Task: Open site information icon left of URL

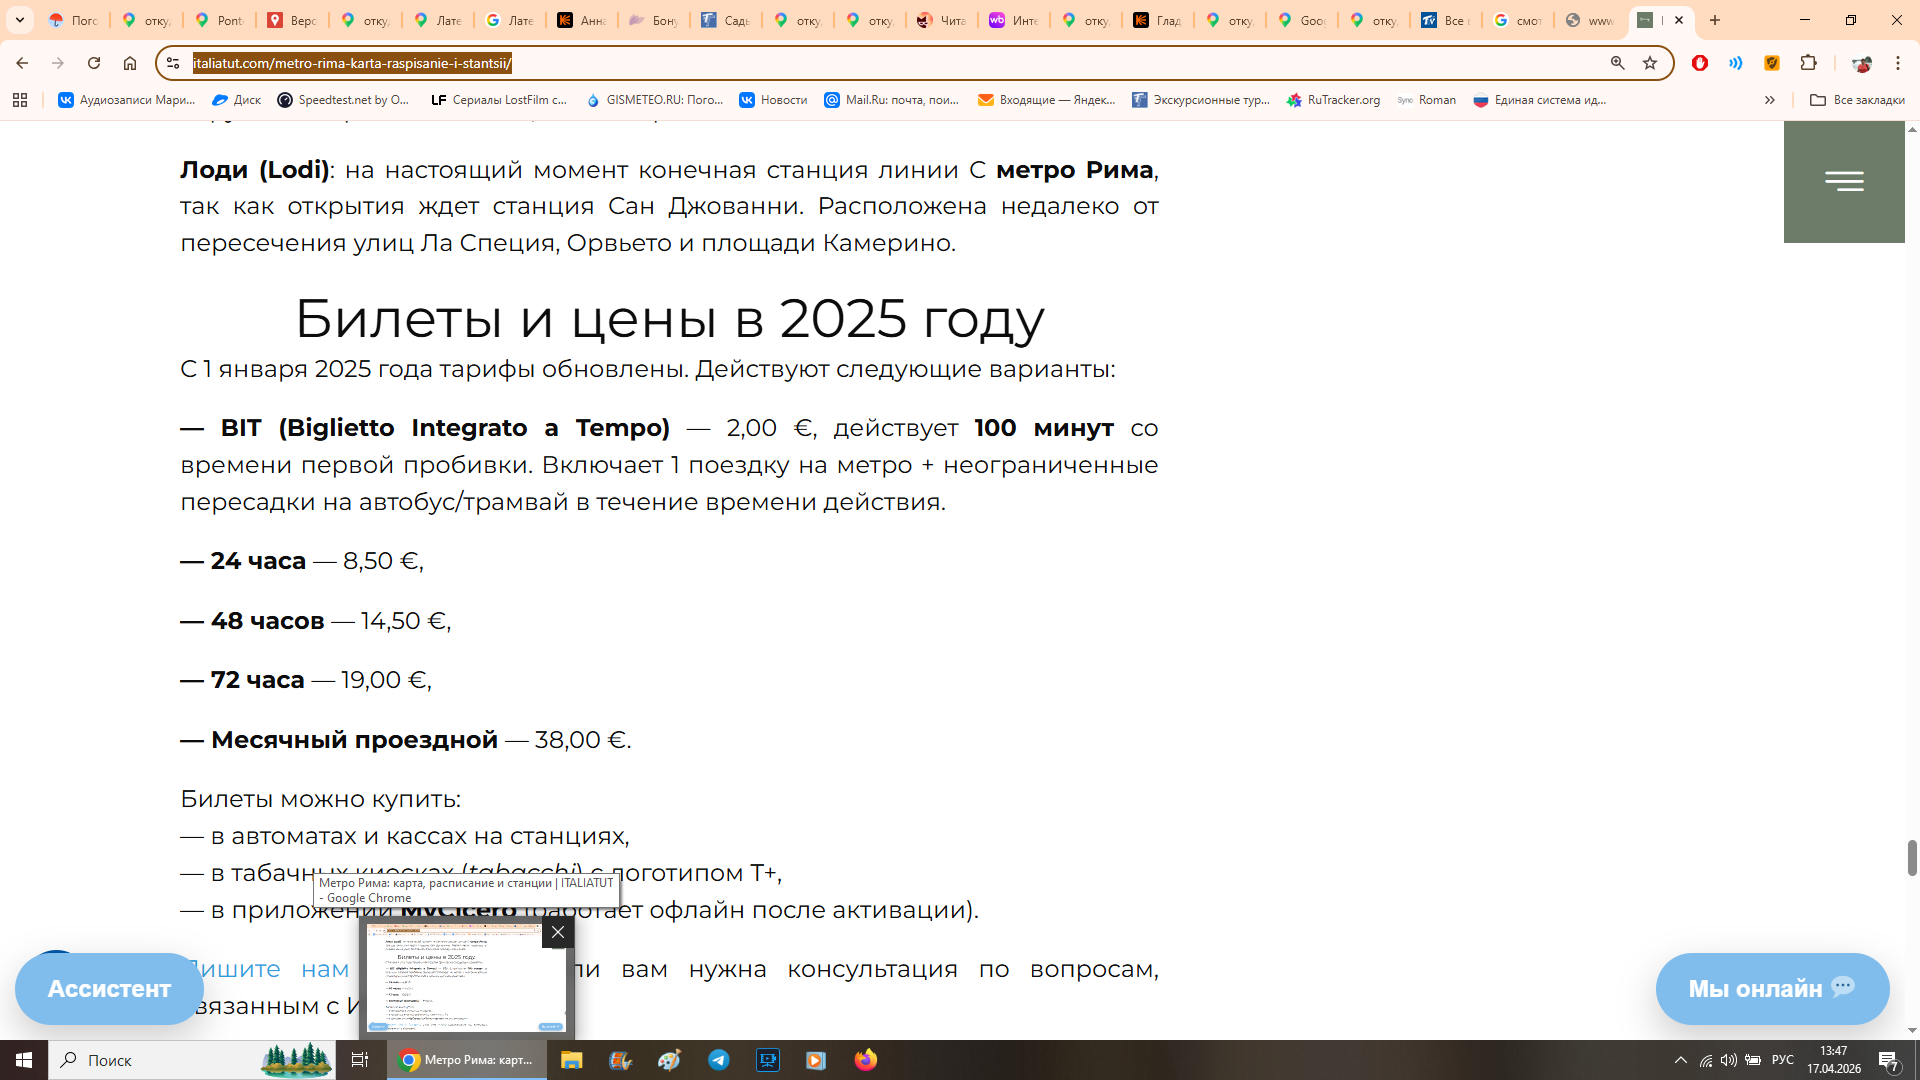Action: [173, 63]
